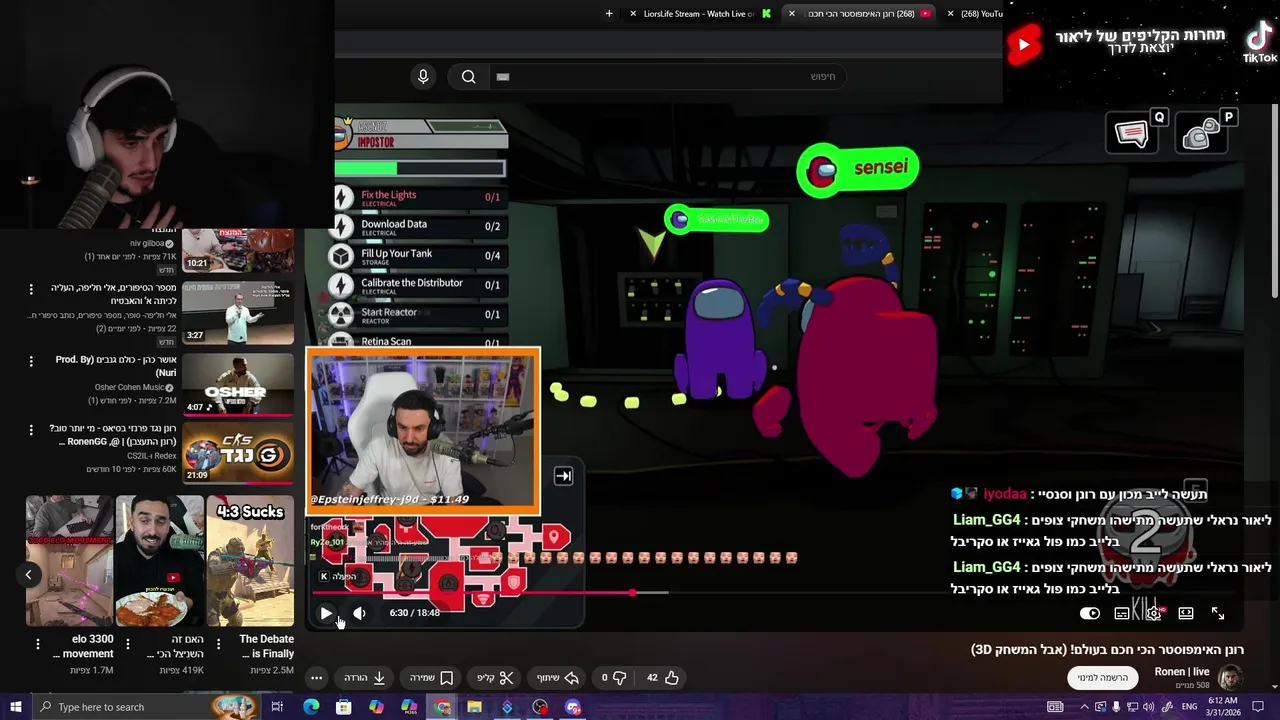
Task: Click the Download Data task entry
Action: tap(418, 227)
